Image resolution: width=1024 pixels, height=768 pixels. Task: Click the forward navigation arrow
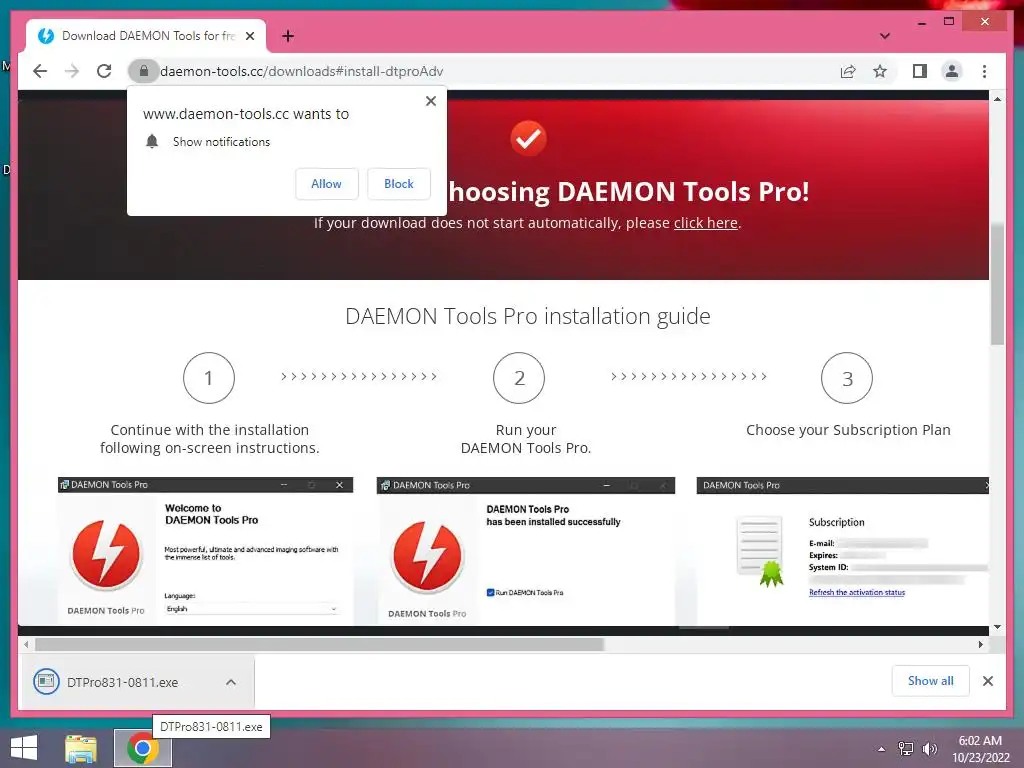72,71
